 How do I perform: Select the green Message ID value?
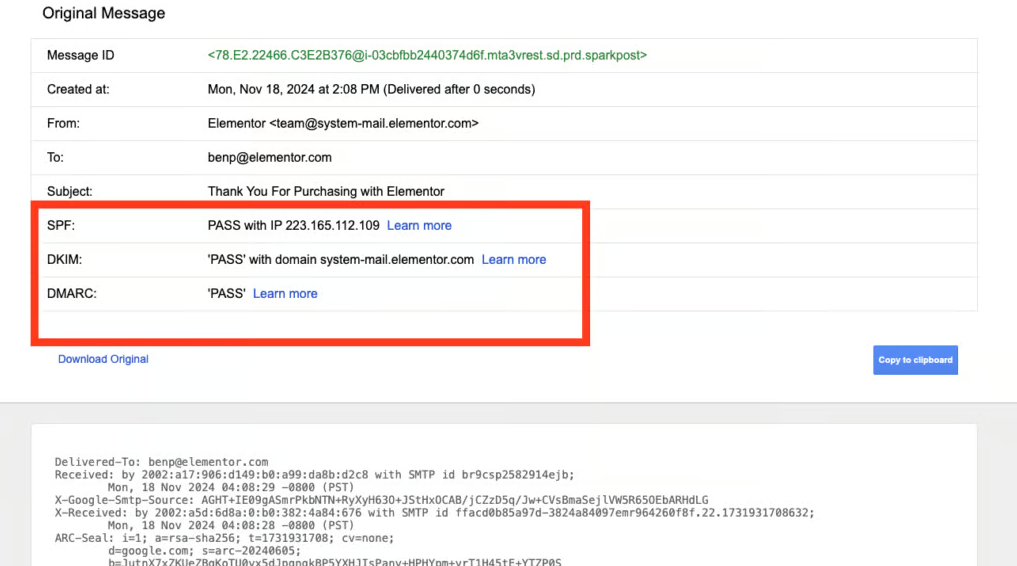tap(427, 55)
